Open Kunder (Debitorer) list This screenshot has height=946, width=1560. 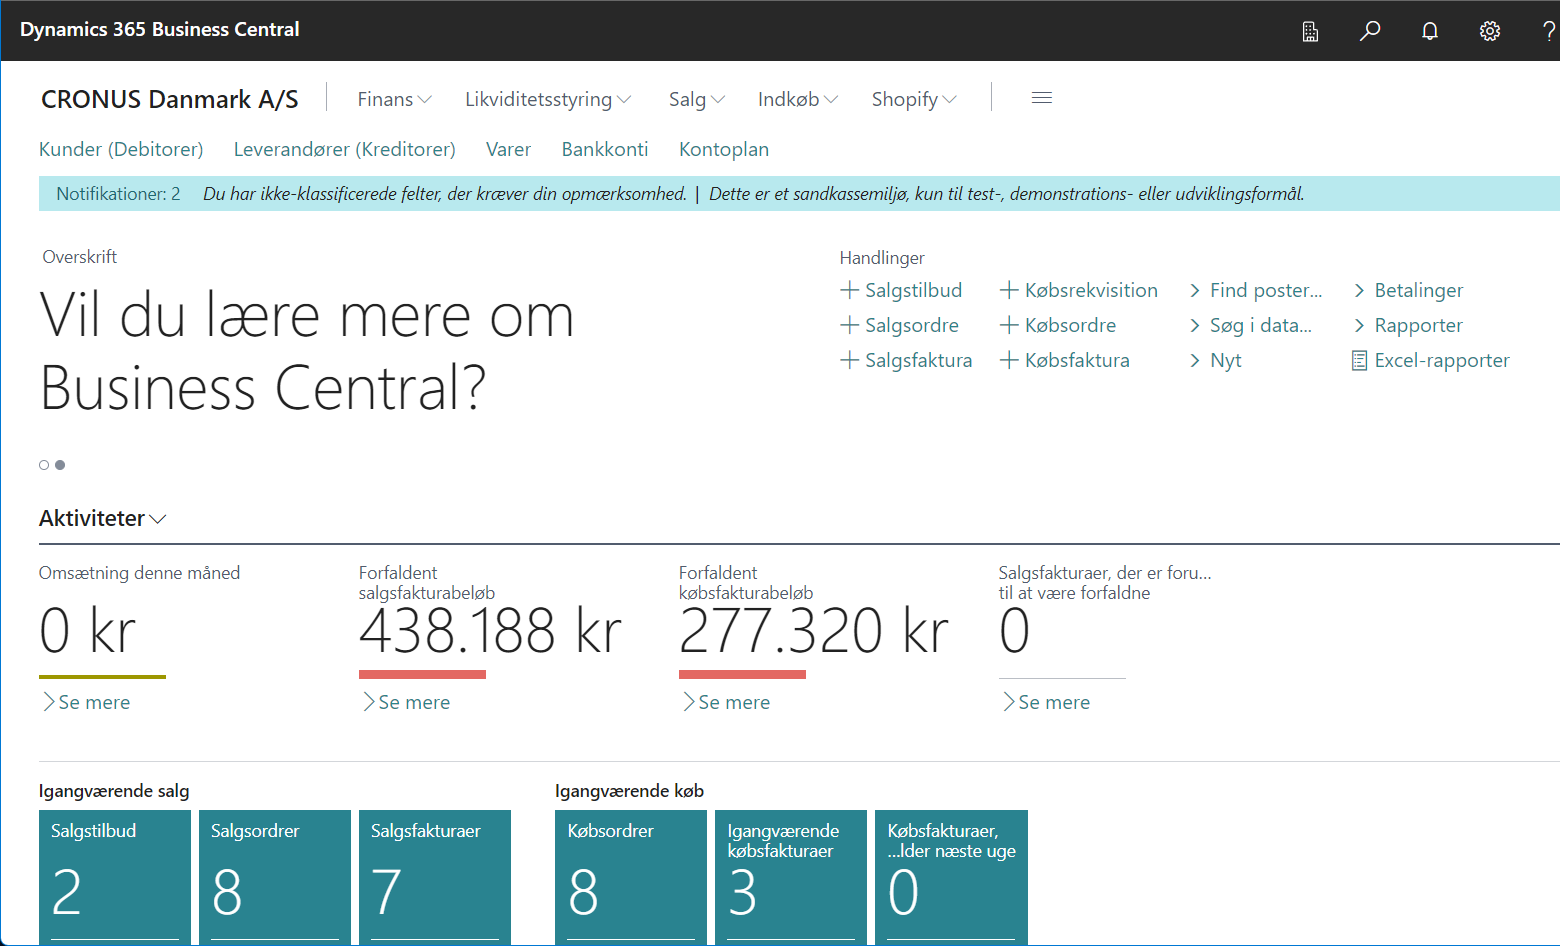pos(121,149)
